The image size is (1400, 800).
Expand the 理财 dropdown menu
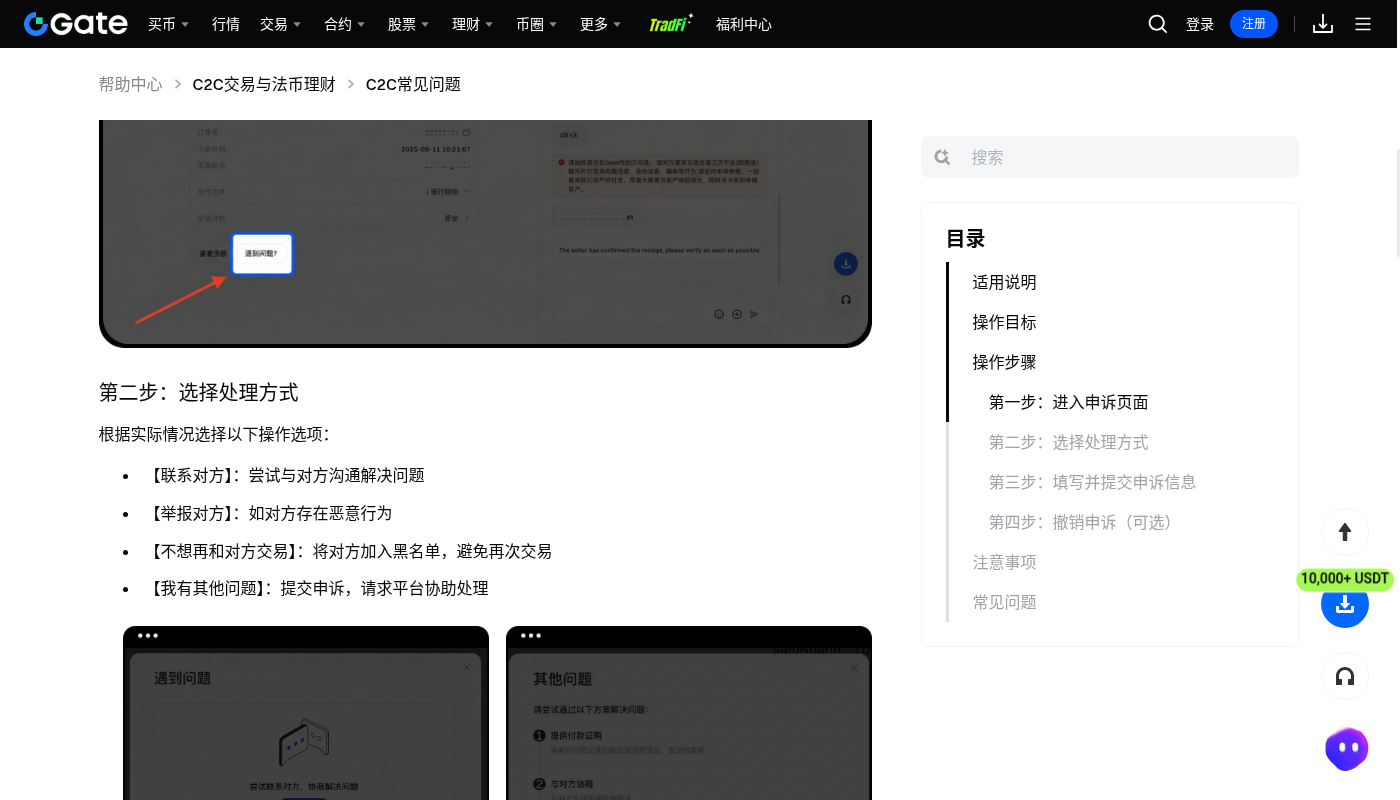tap(472, 24)
